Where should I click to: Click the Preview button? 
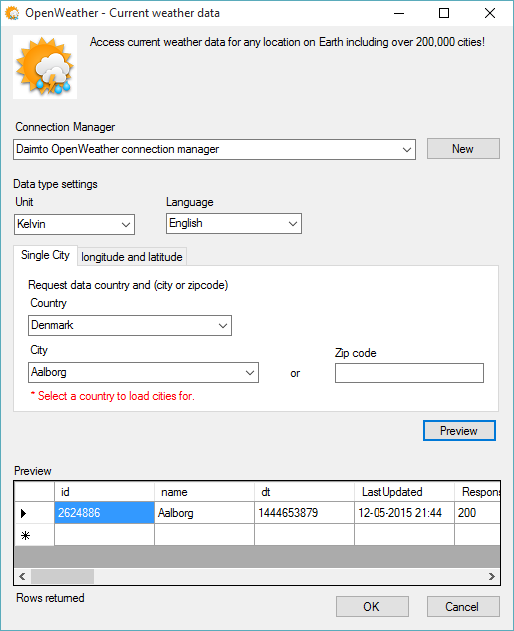tap(459, 431)
